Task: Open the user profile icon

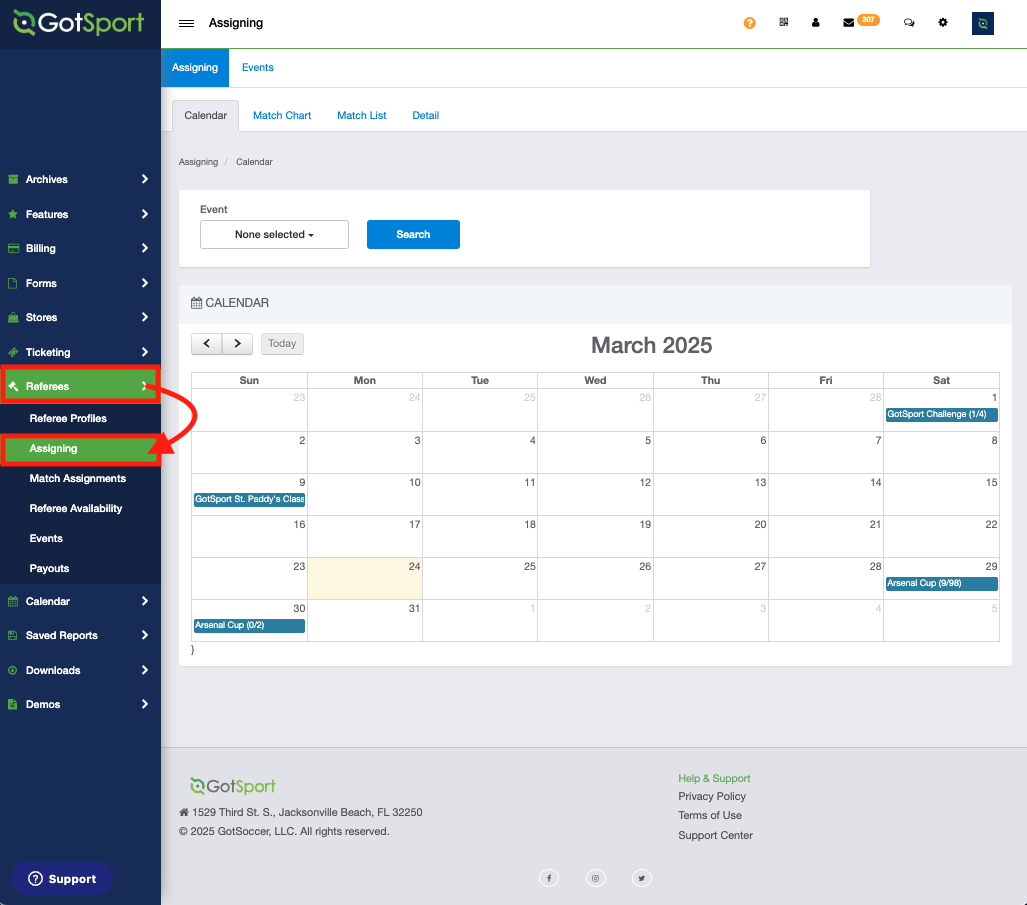Action: pos(816,22)
